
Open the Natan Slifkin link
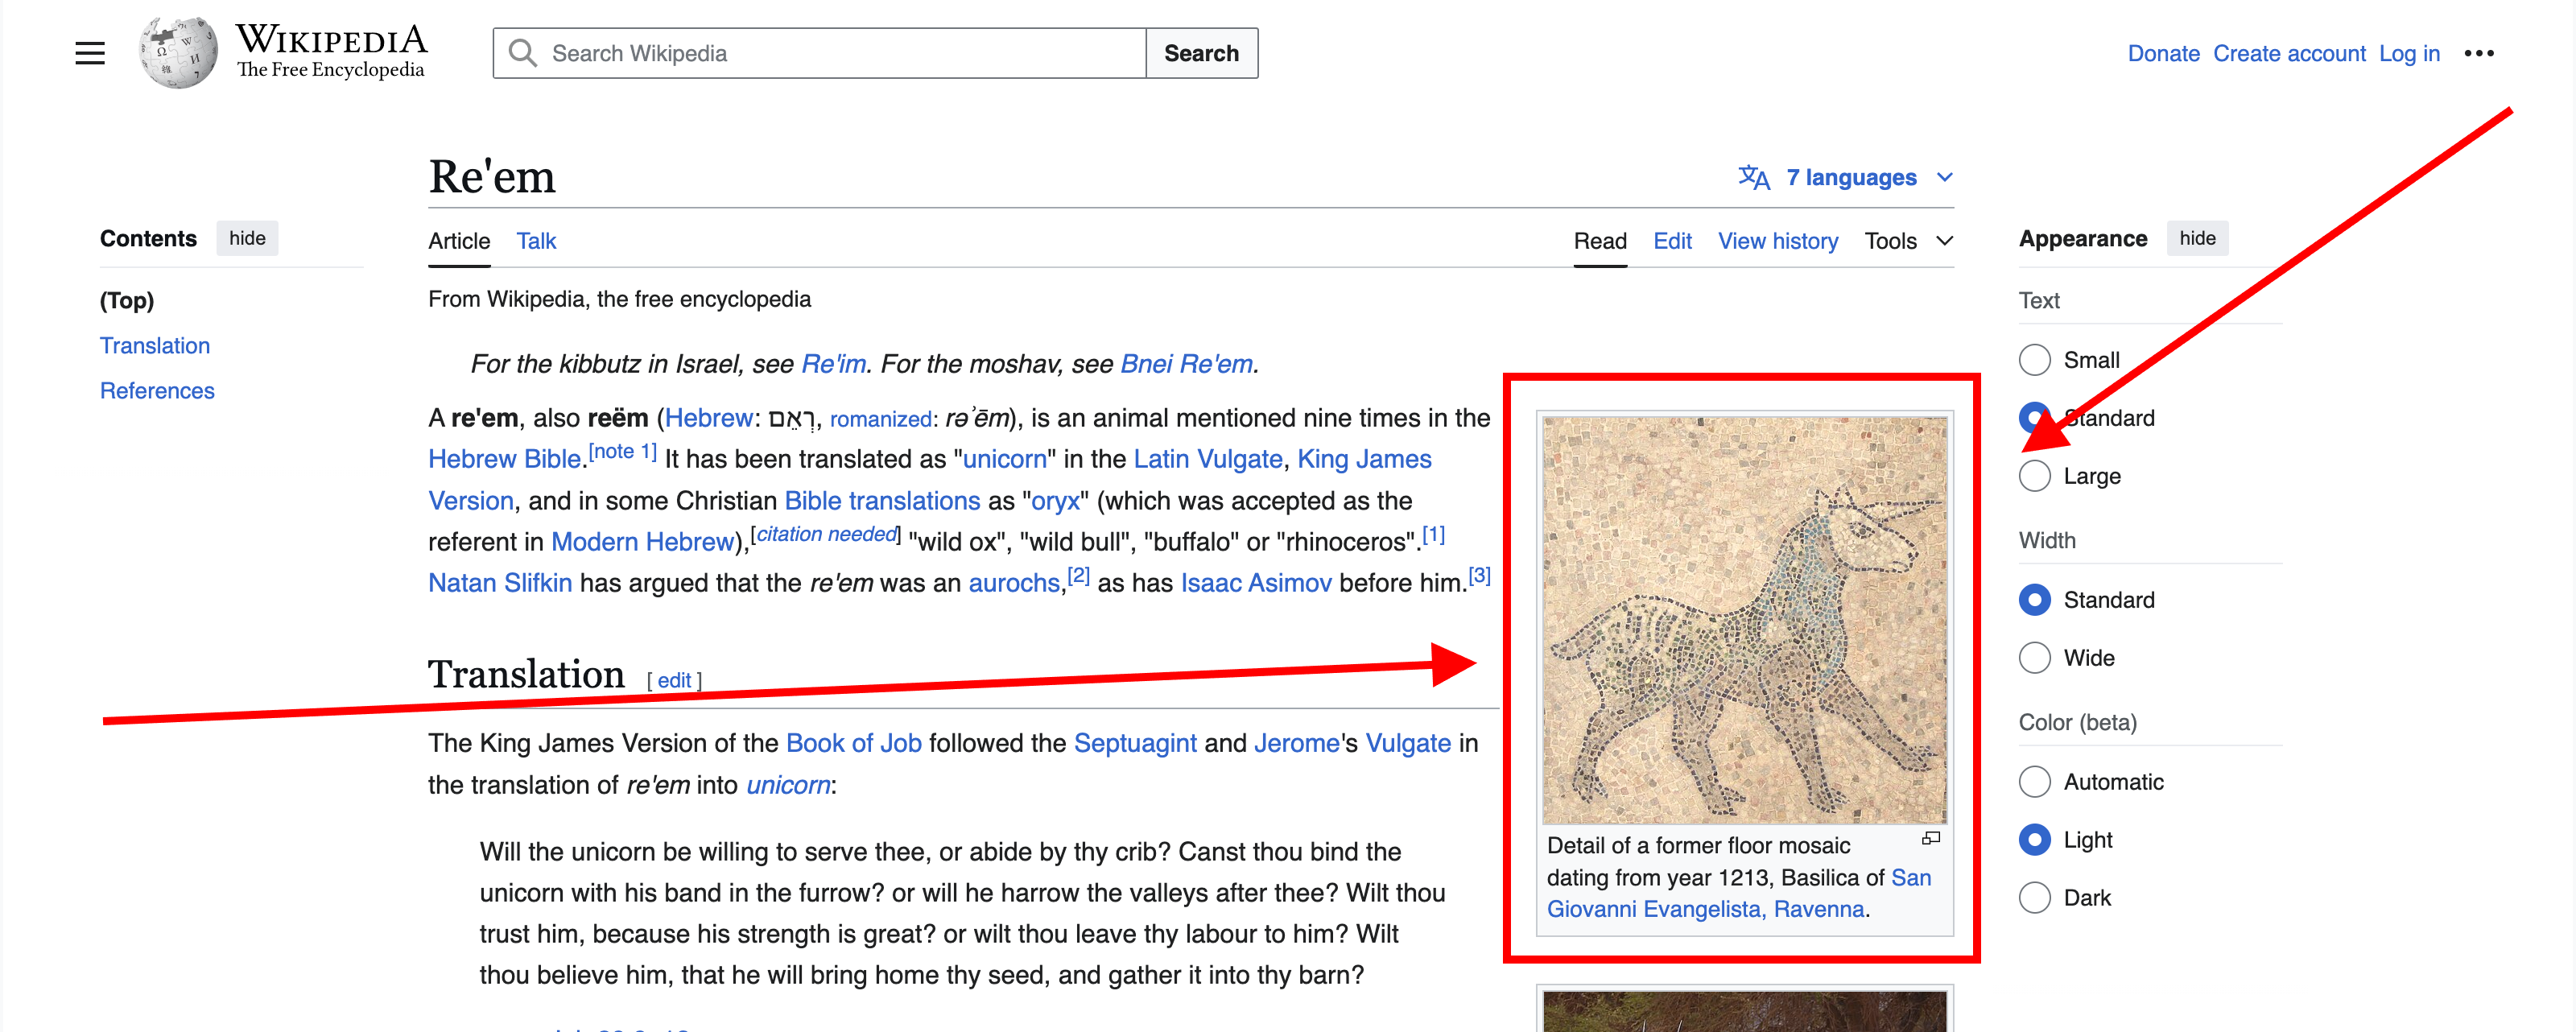500,582
